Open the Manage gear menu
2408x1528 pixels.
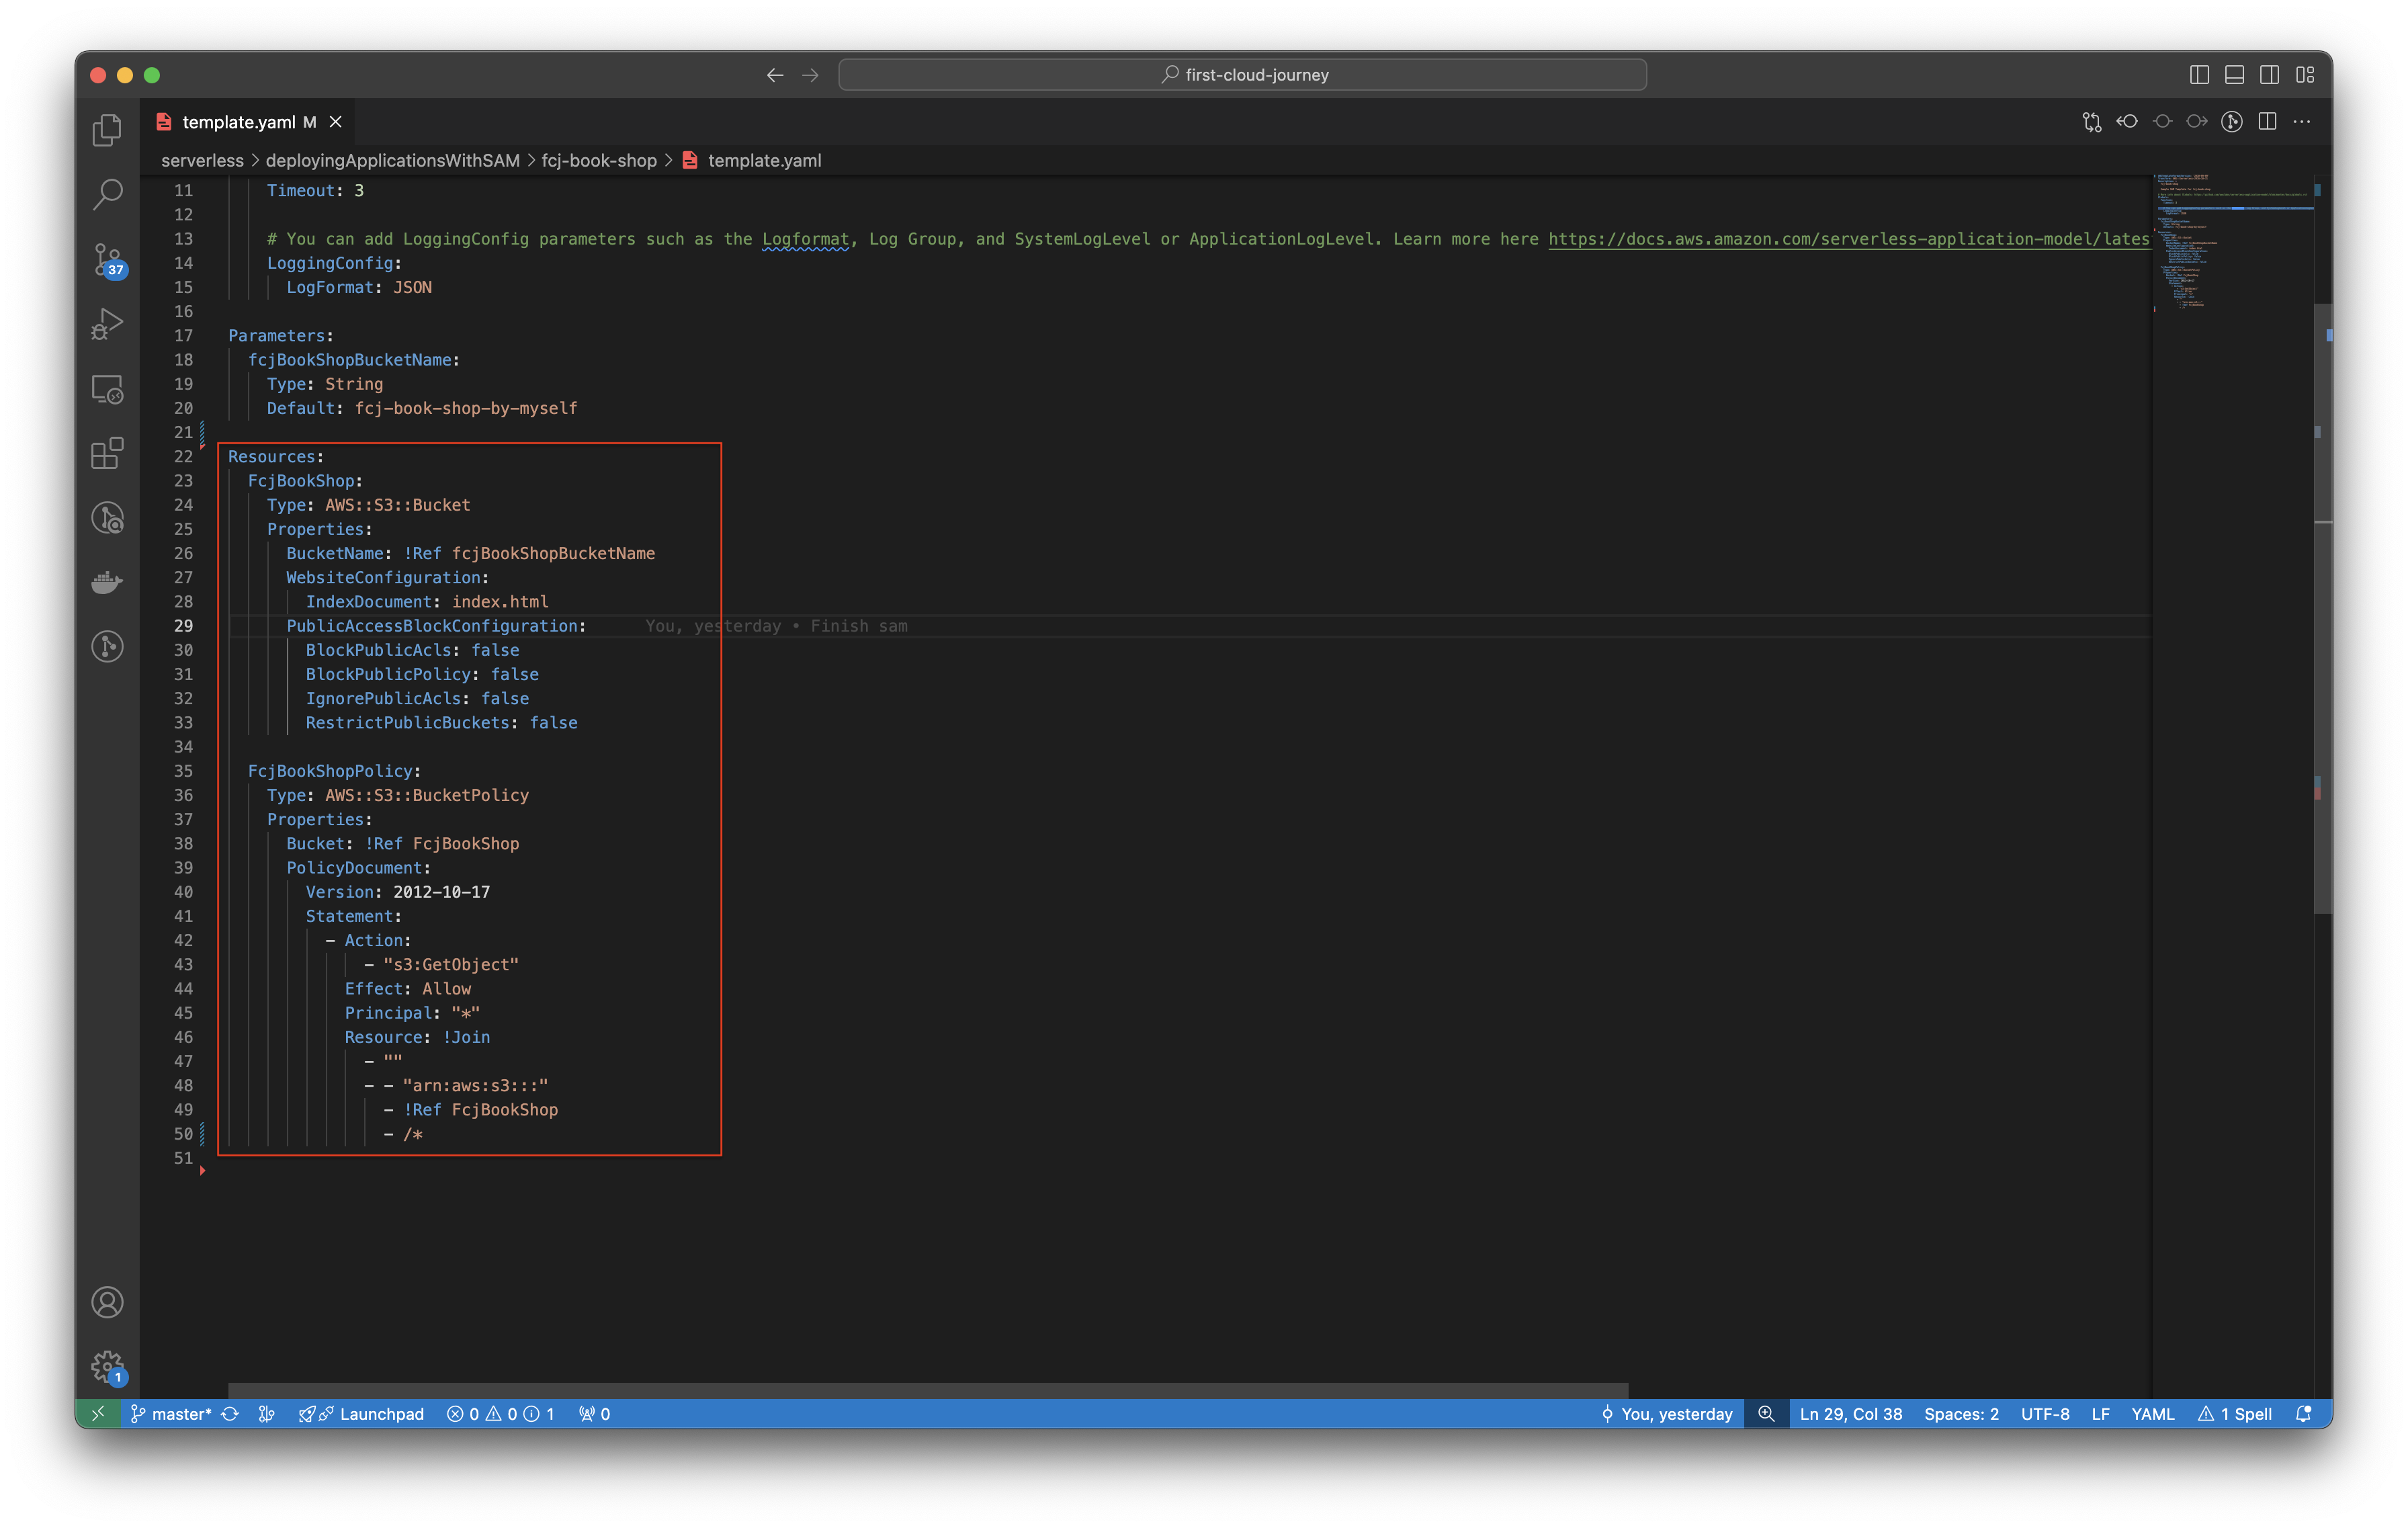[107, 1367]
